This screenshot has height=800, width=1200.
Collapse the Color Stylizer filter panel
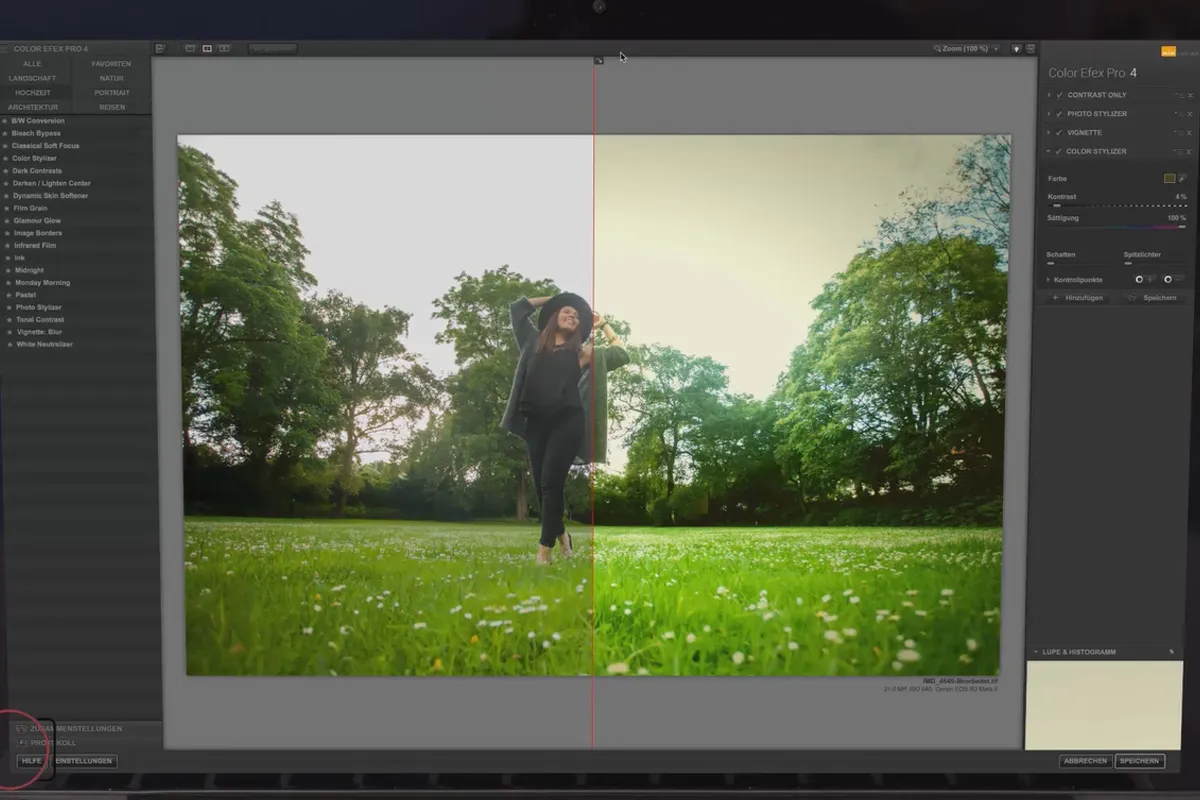(x=1049, y=152)
